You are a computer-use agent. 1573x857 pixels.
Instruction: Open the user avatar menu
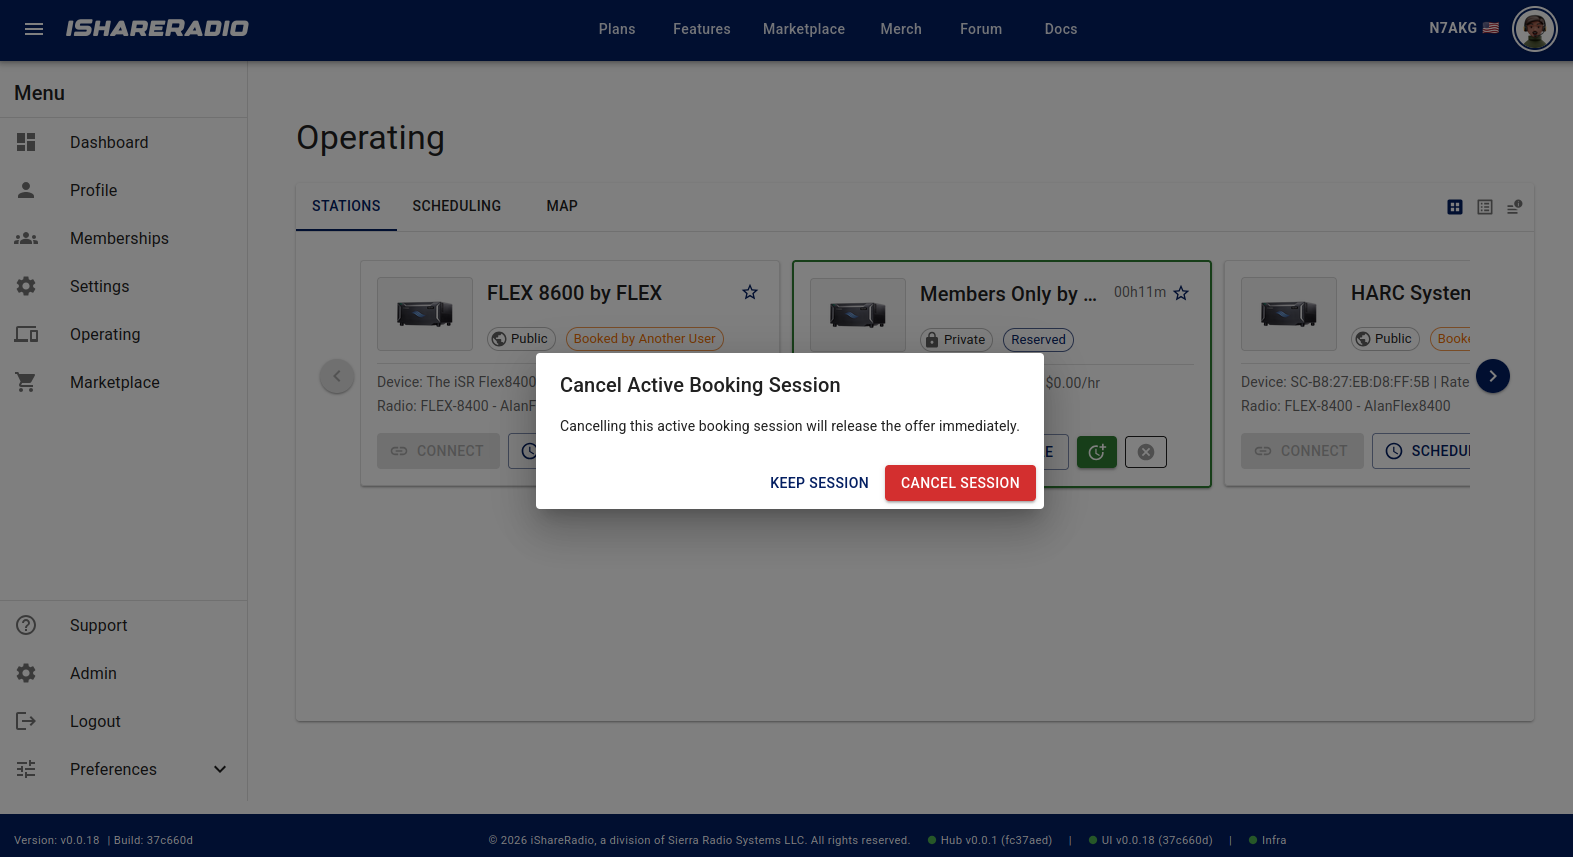pos(1535,29)
